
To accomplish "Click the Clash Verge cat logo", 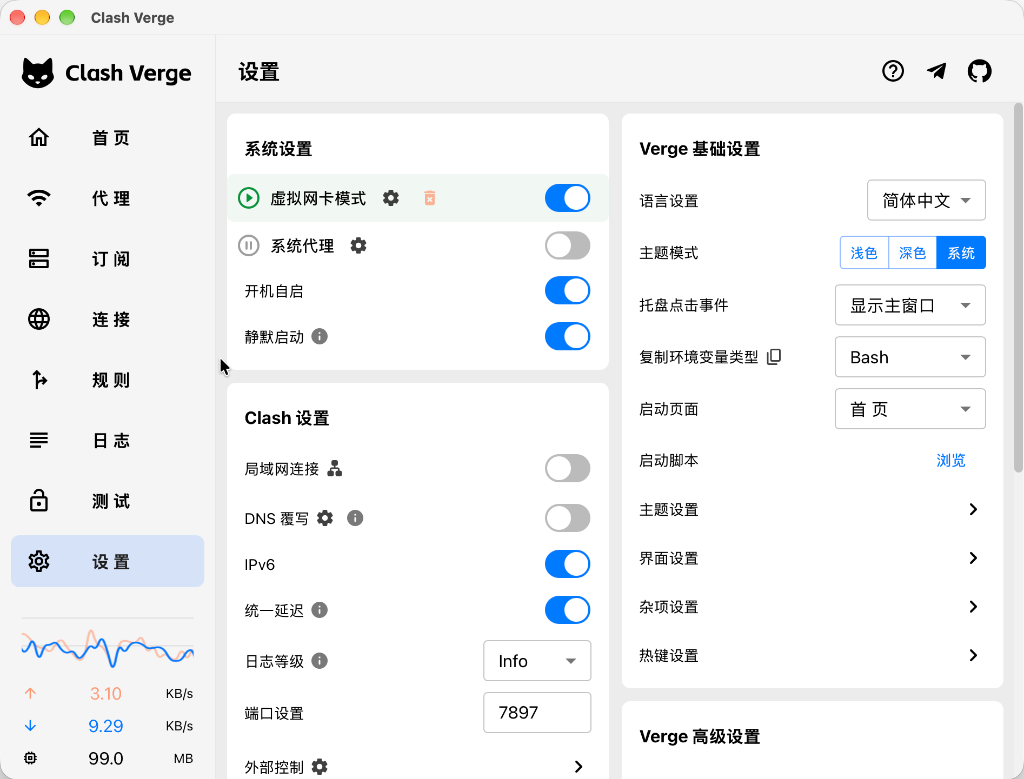I will tap(38, 72).
